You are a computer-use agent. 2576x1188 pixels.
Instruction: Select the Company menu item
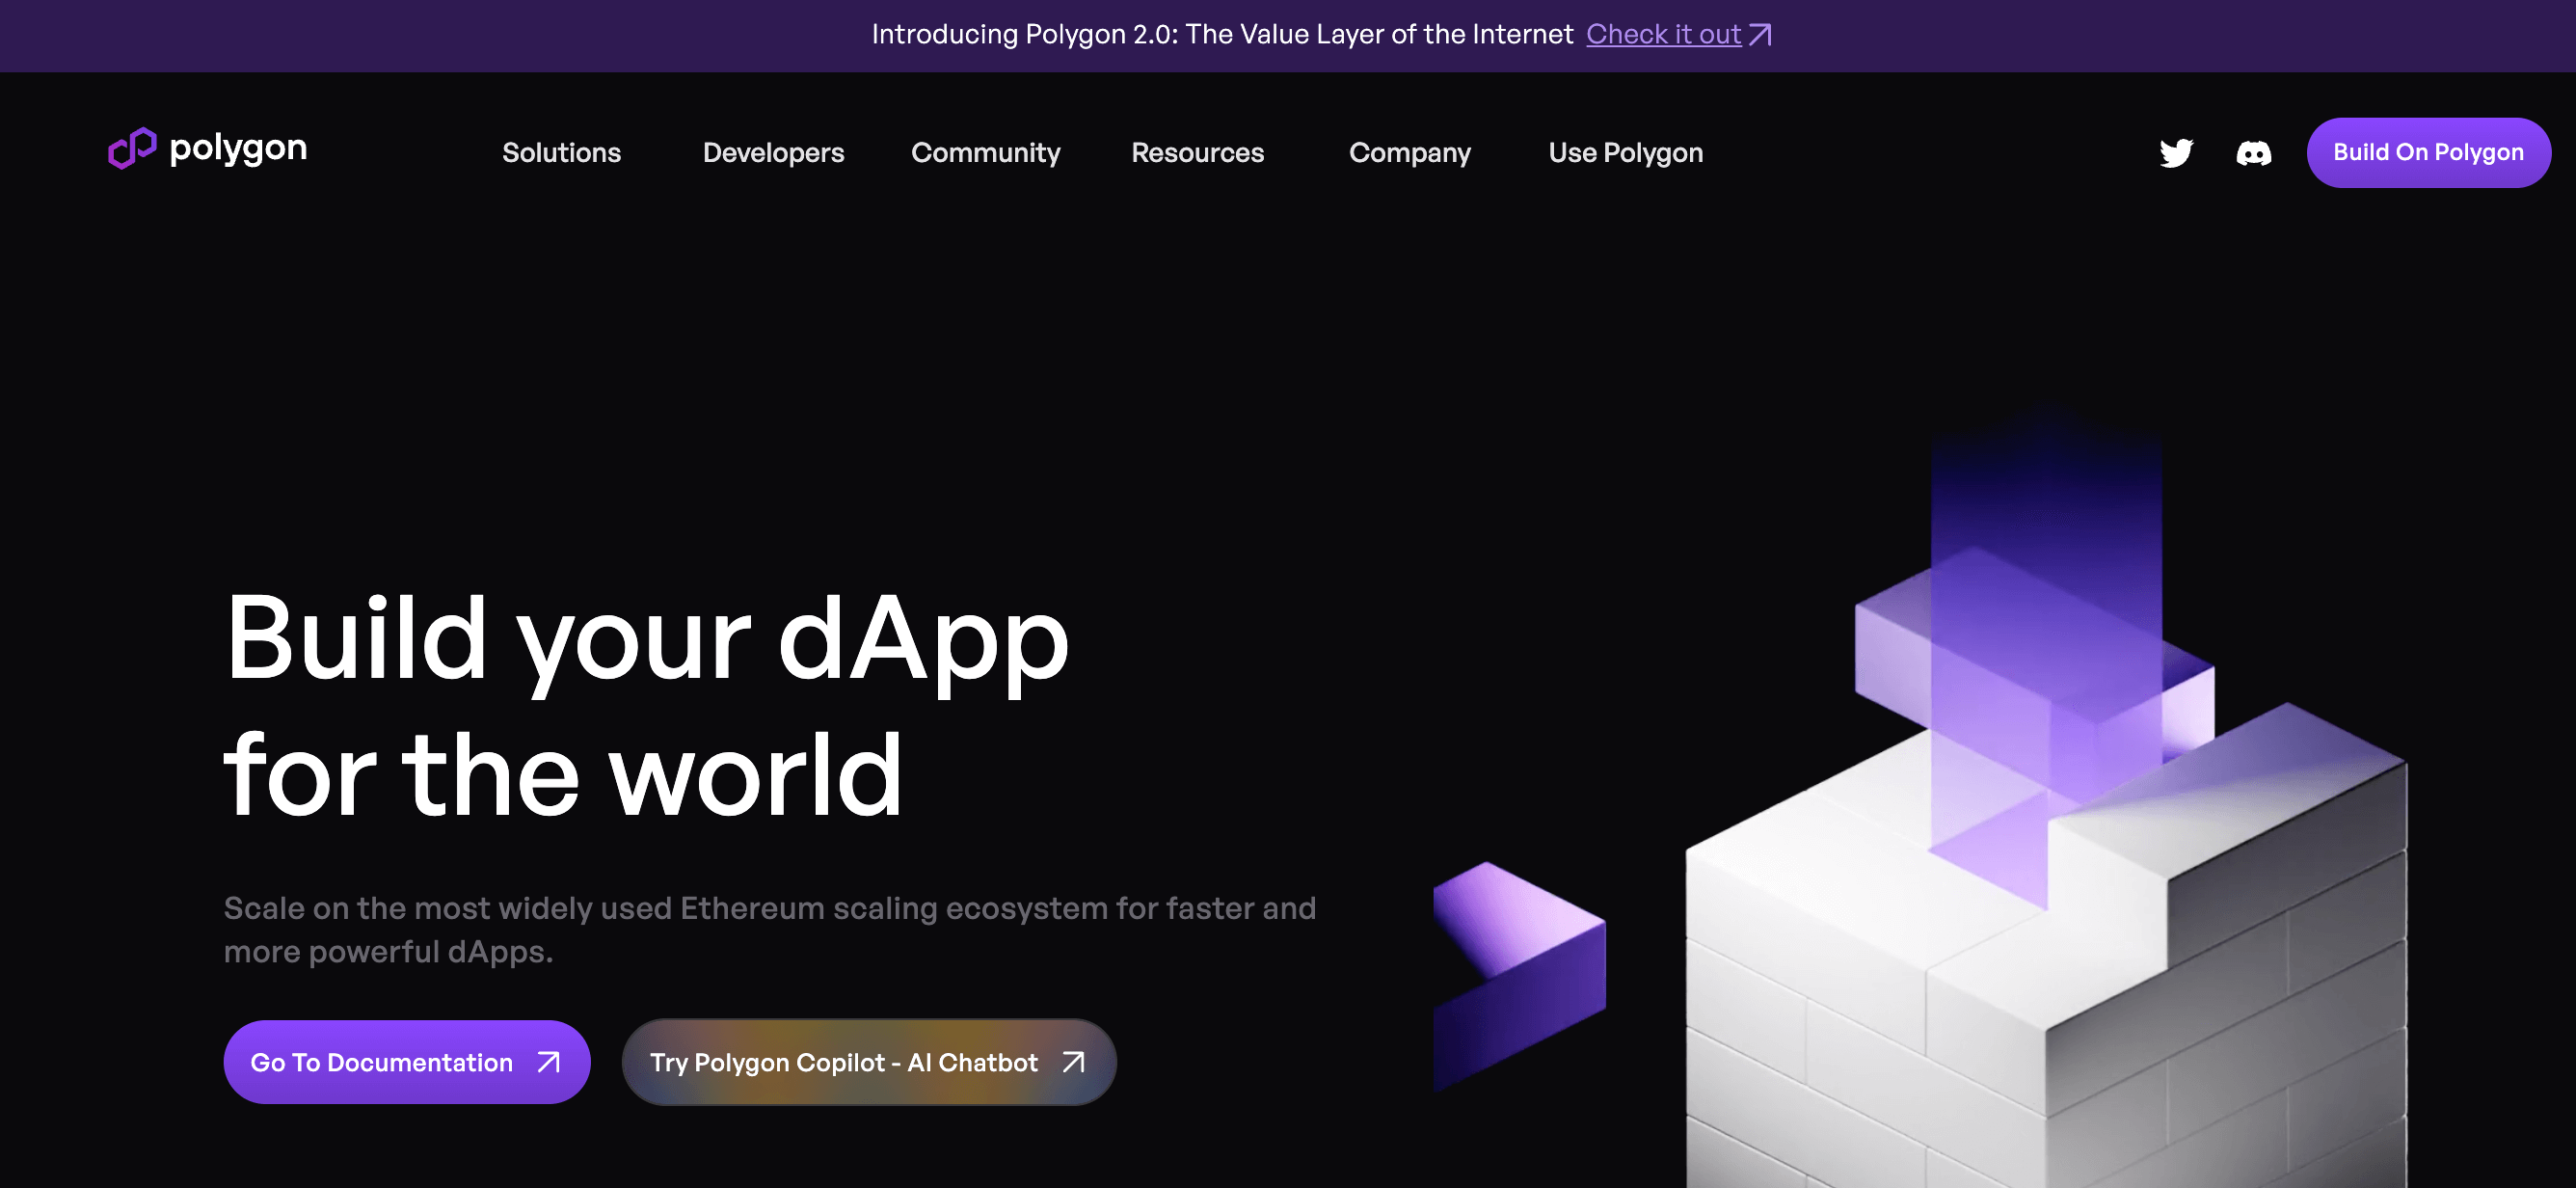1409,151
